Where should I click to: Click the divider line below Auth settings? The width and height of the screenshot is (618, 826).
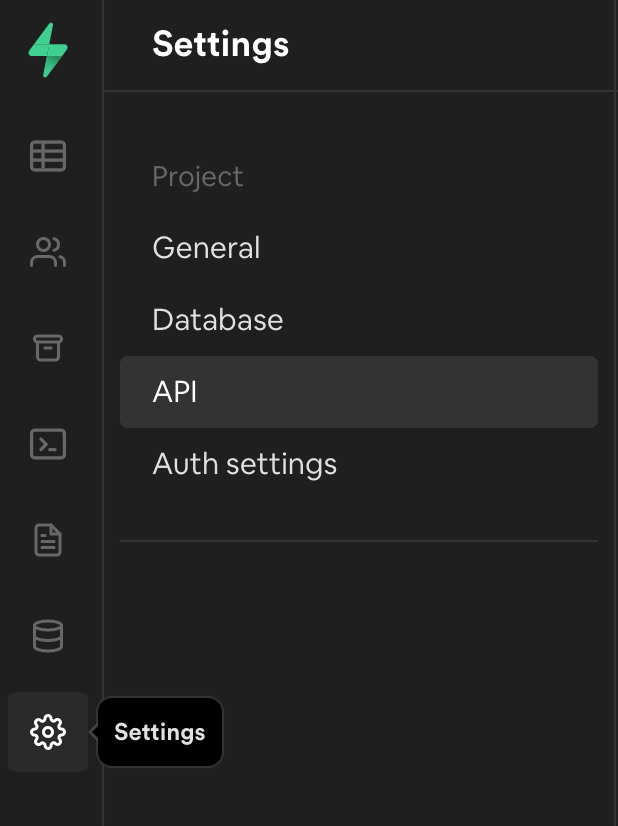(x=358, y=541)
